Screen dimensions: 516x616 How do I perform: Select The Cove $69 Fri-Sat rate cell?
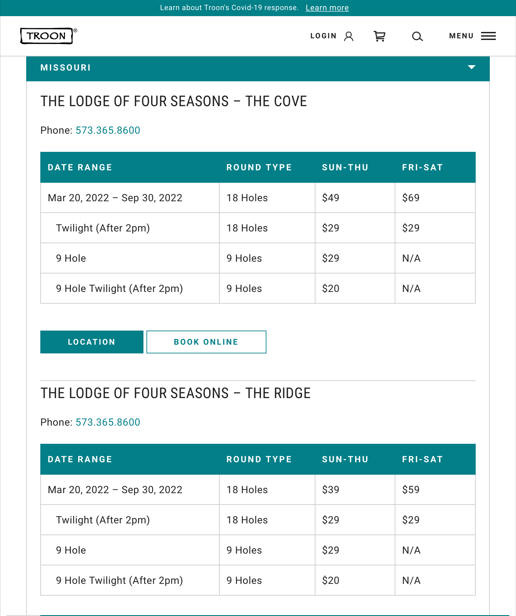pyautogui.click(x=435, y=198)
